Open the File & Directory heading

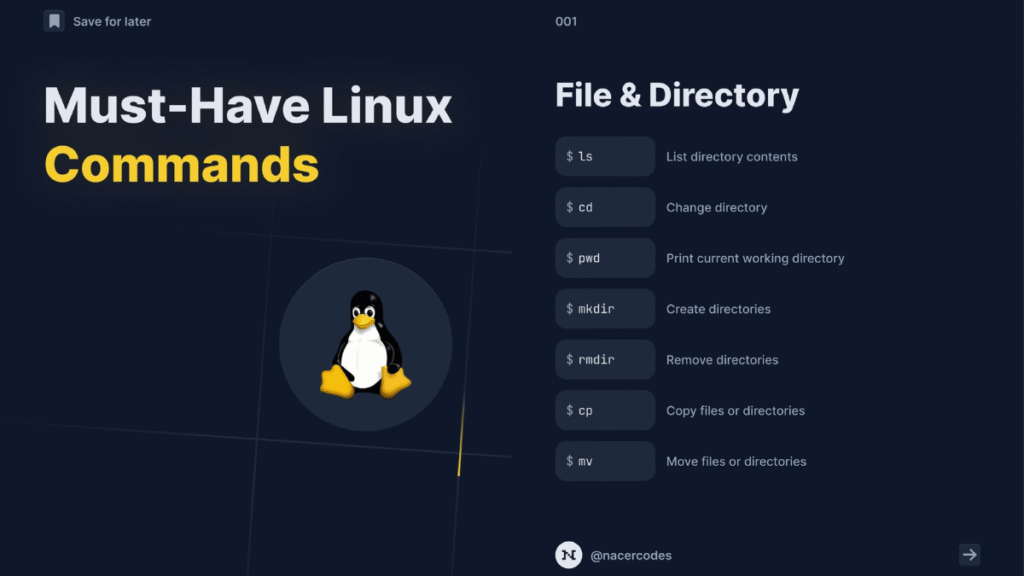pyautogui.click(x=677, y=94)
